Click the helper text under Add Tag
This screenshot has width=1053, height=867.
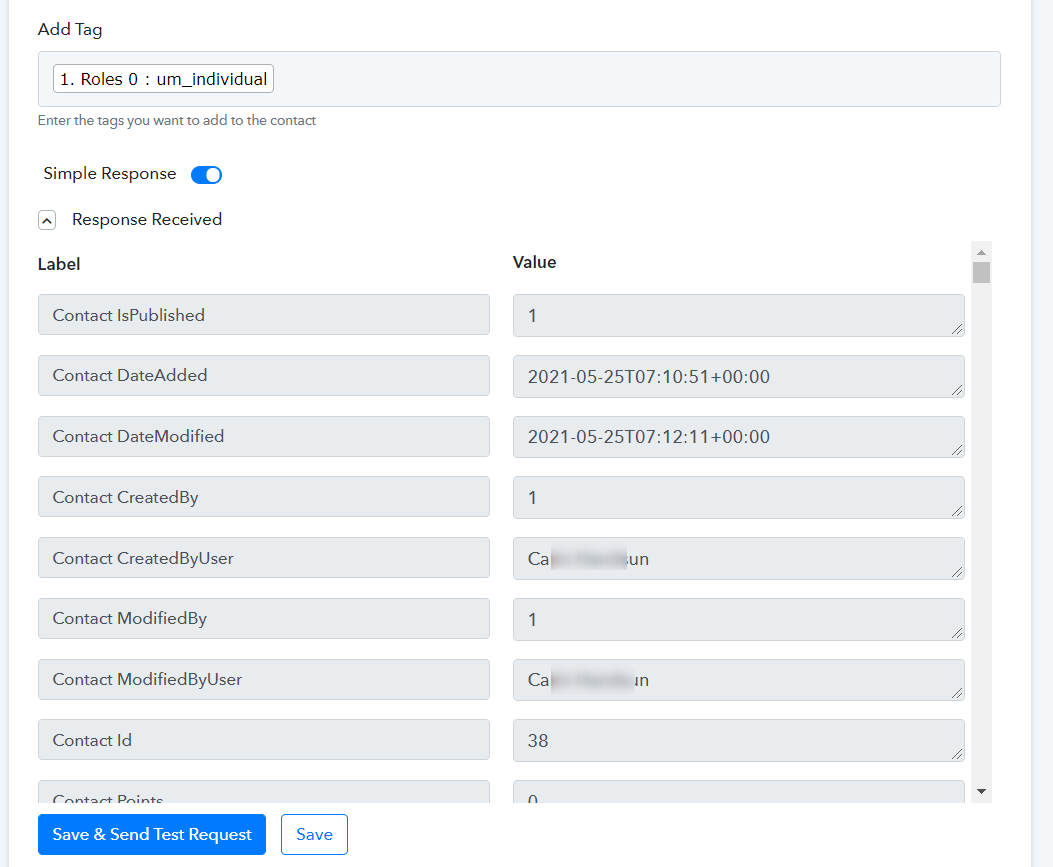tap(177, 120)
